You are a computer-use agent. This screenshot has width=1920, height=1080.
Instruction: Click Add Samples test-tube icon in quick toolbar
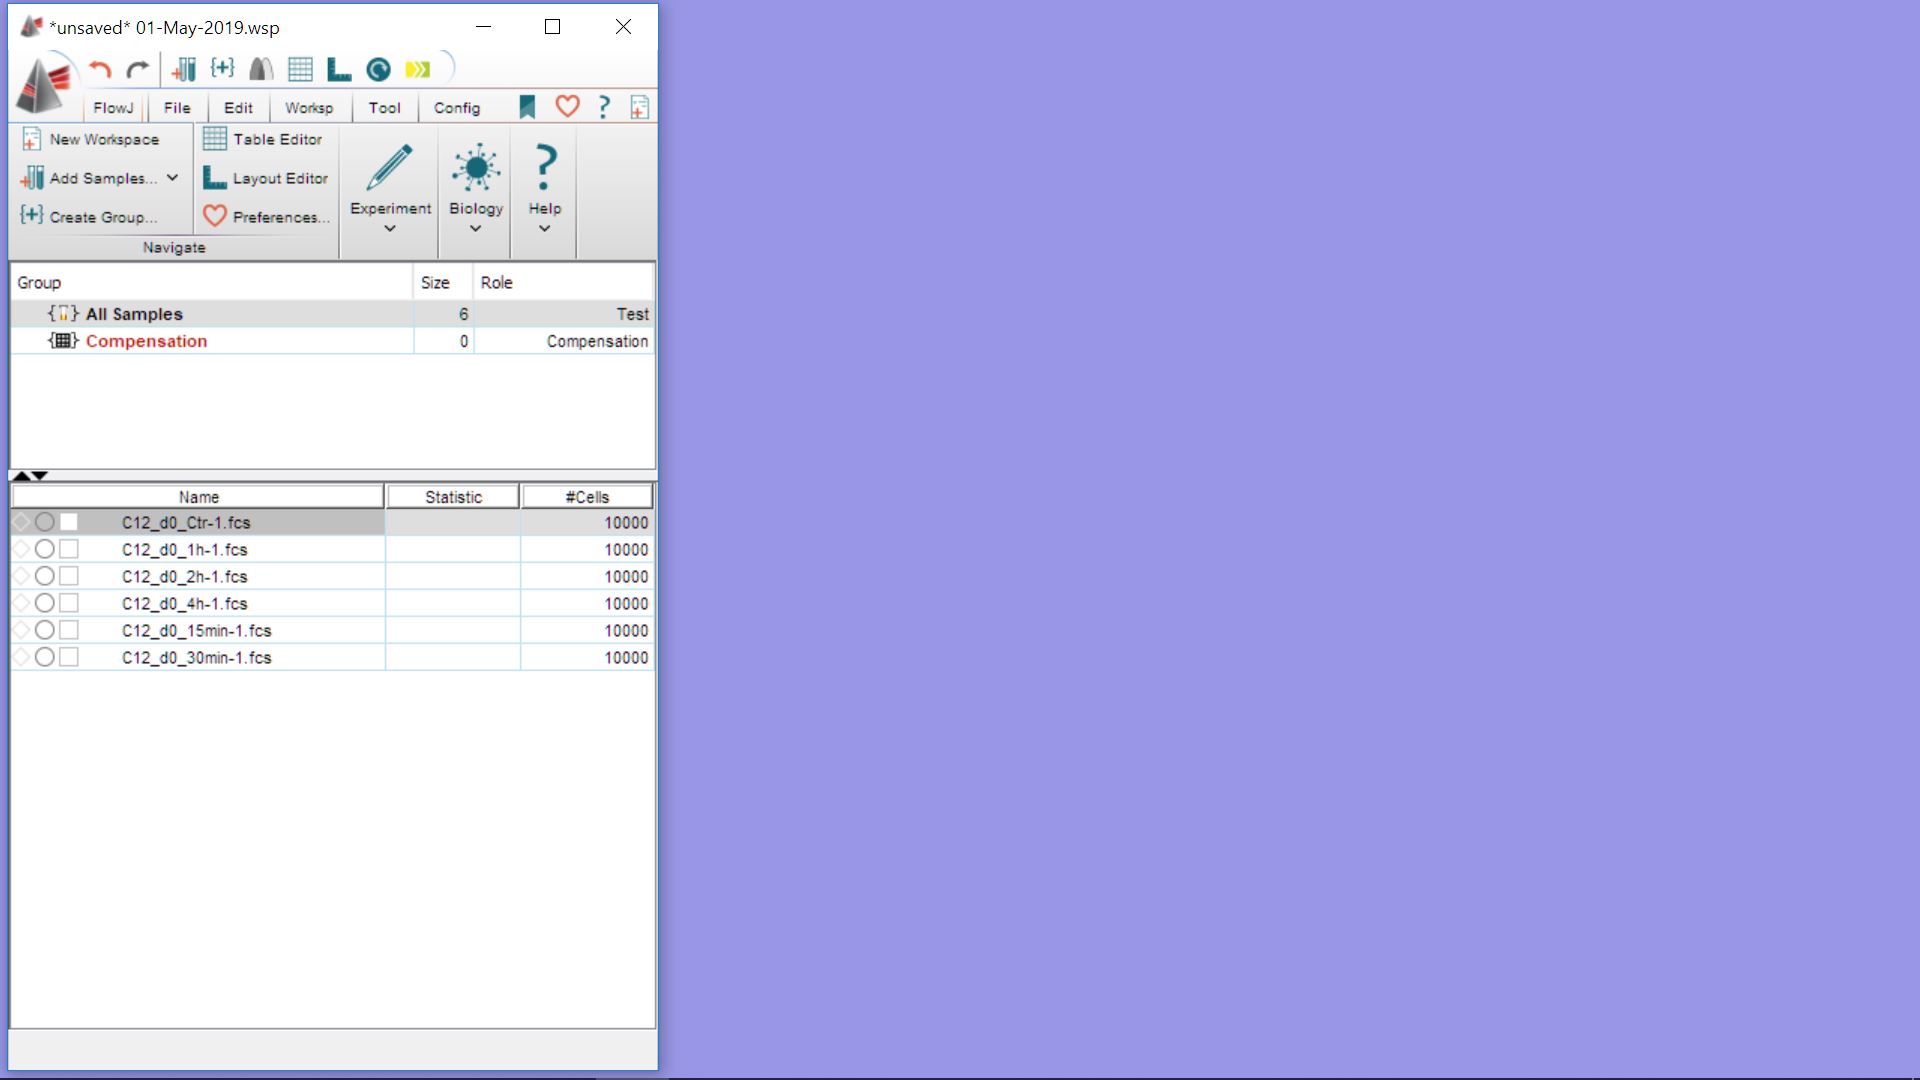[184, 69]
